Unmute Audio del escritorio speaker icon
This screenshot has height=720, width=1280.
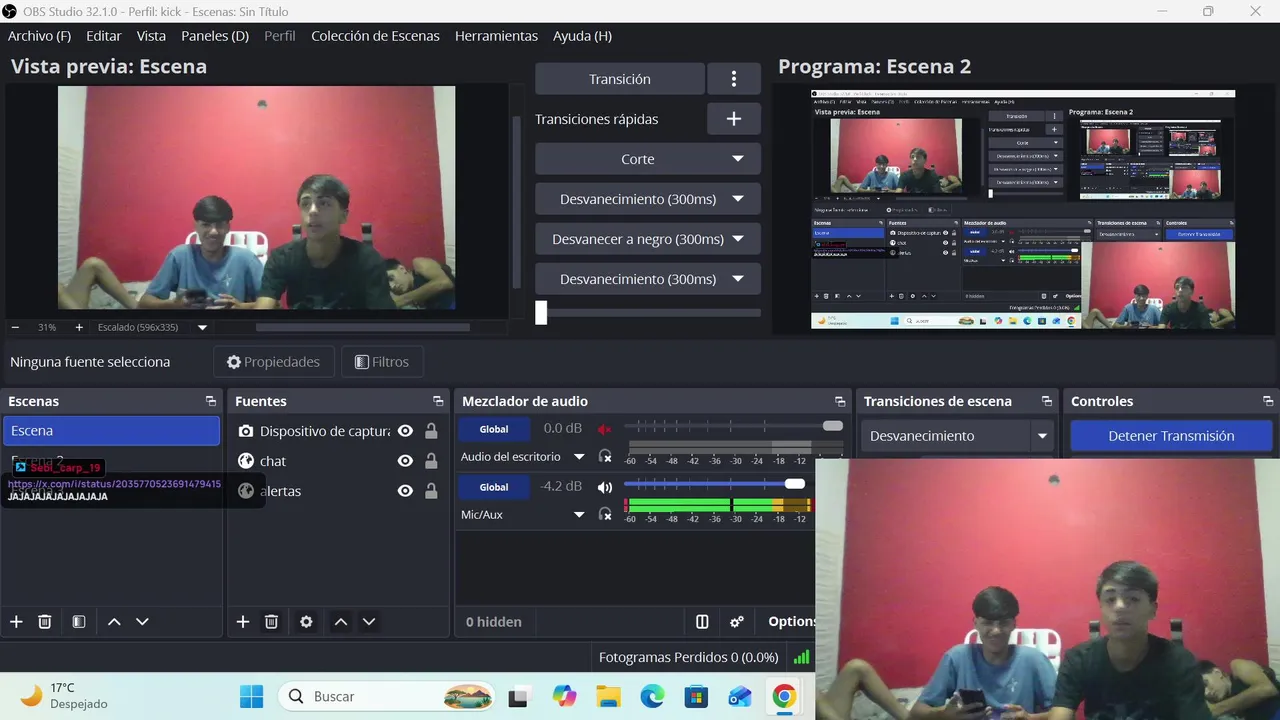point(604,429)
